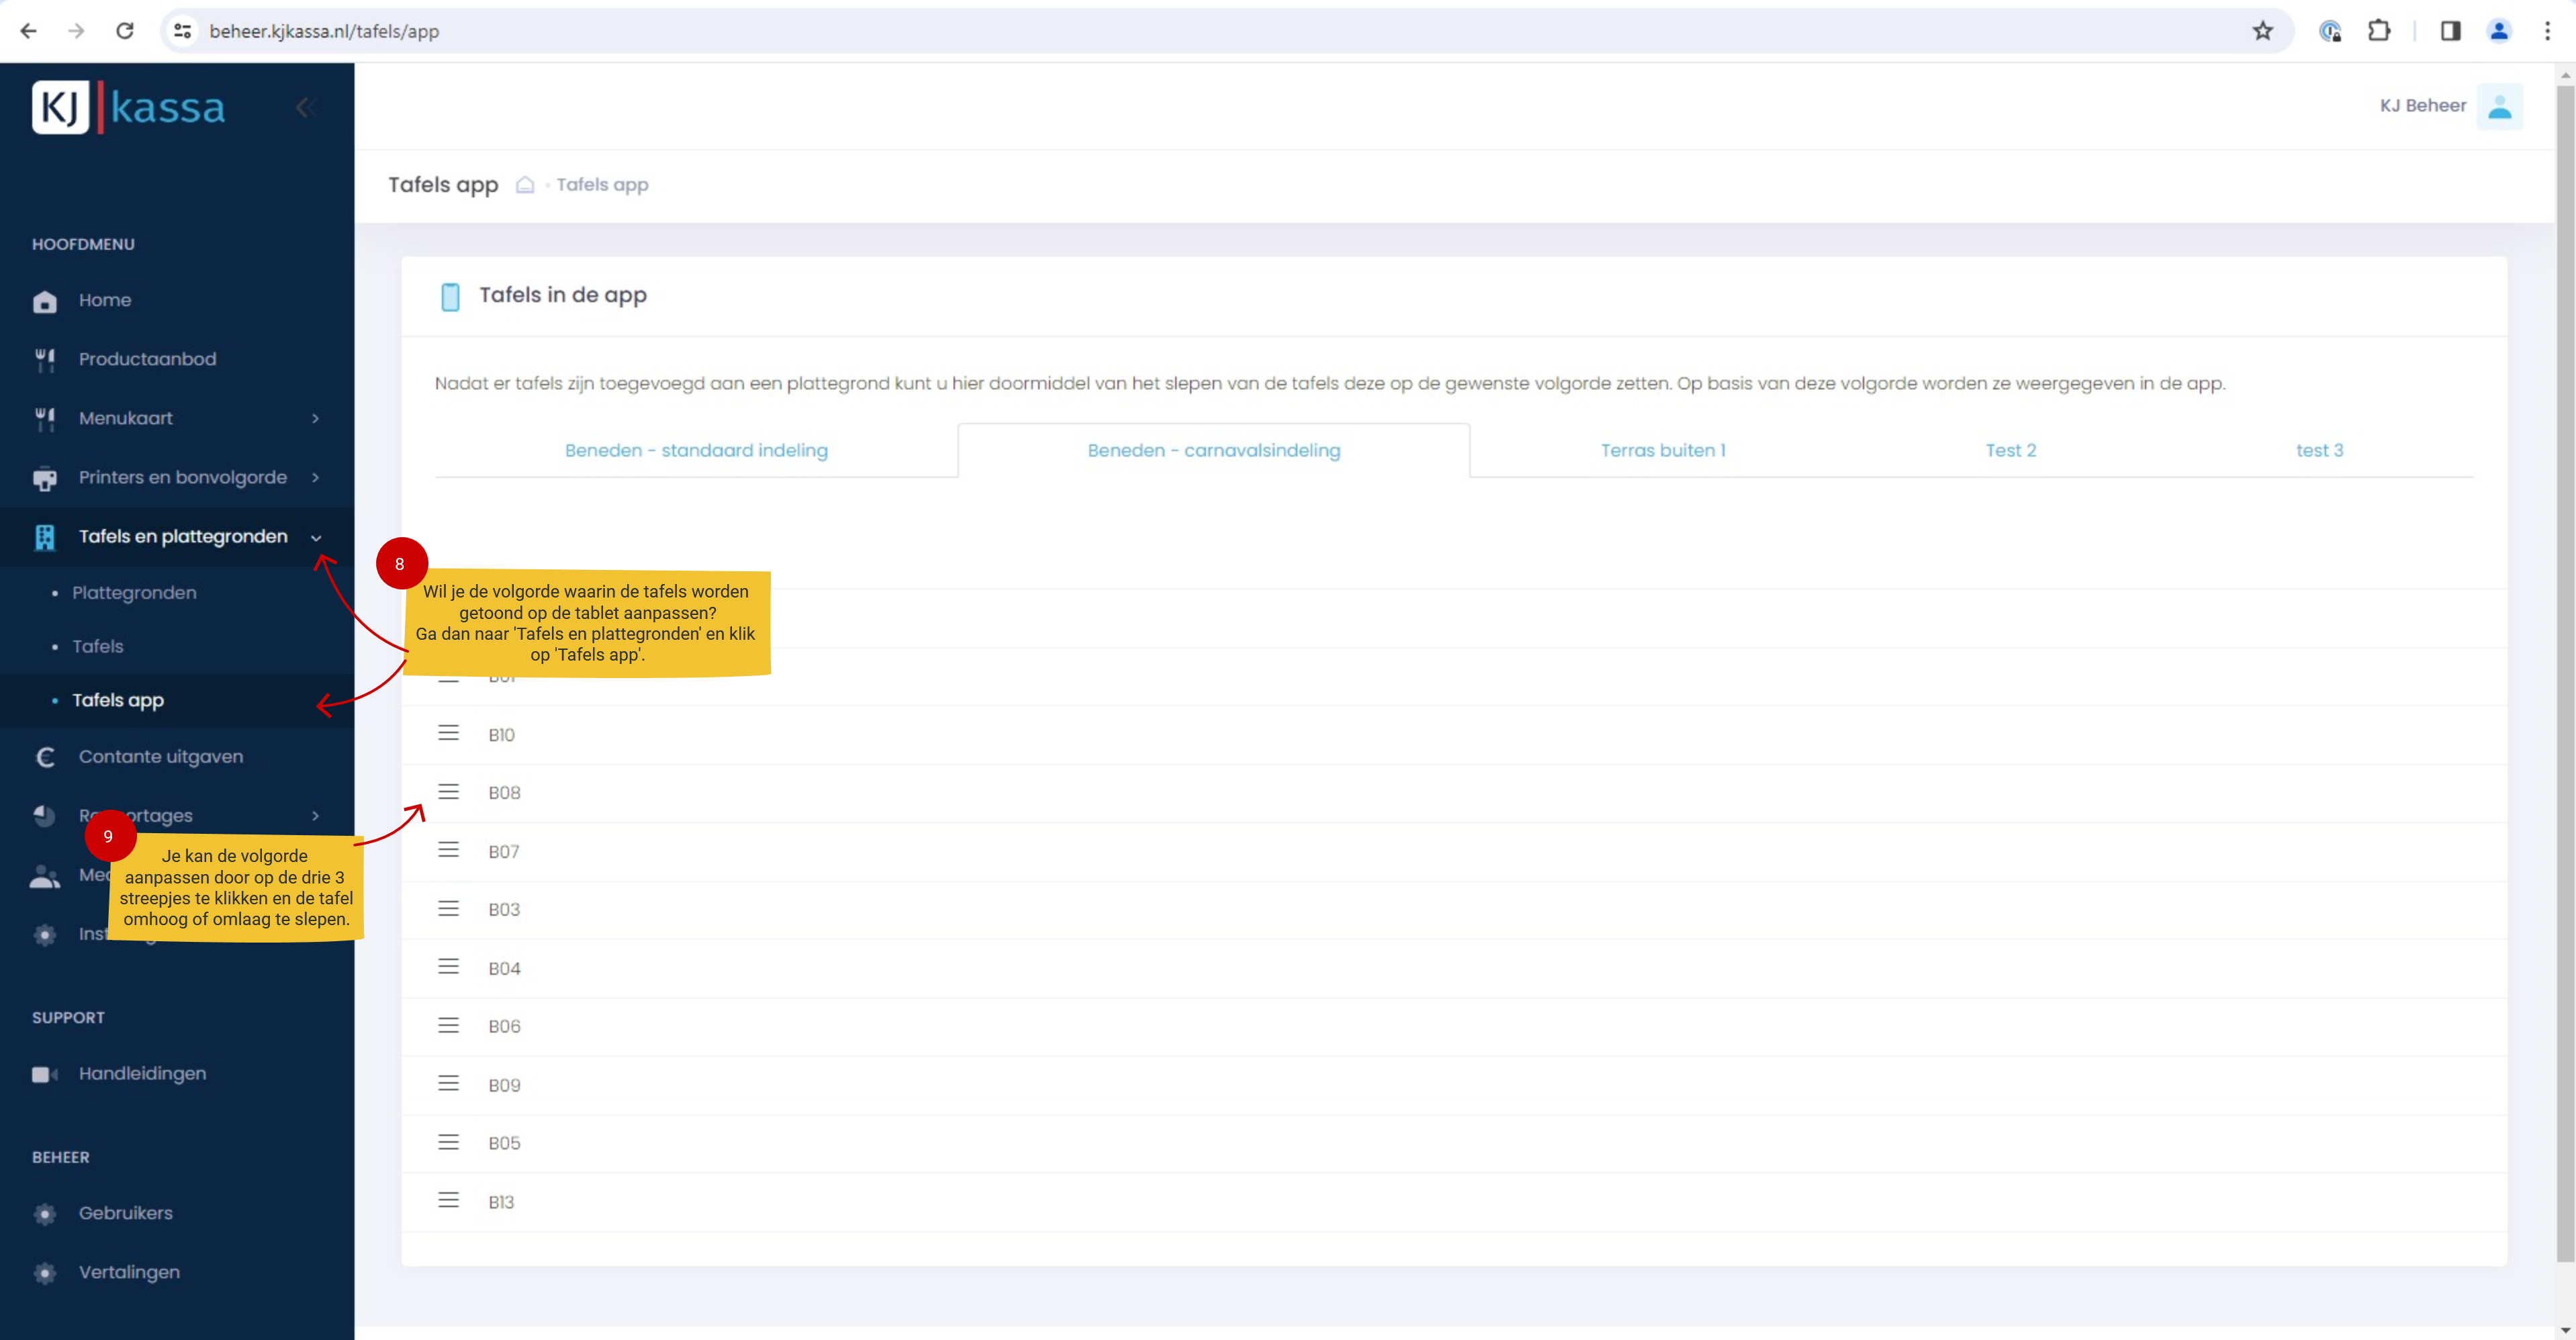The image size is (2576, 1340).
Task: Click the drag handle for table B10
Action: coord(448,733)
